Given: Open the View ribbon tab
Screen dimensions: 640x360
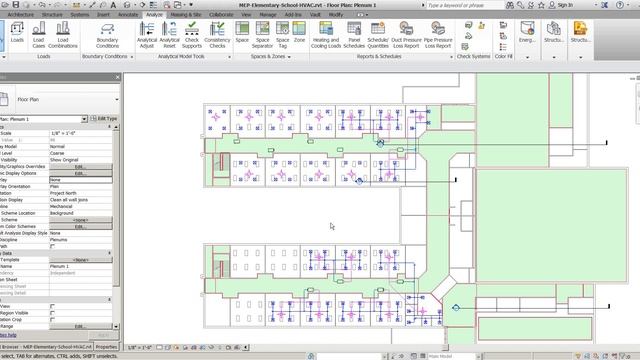Looking at the screenshot, I should 246,15.
